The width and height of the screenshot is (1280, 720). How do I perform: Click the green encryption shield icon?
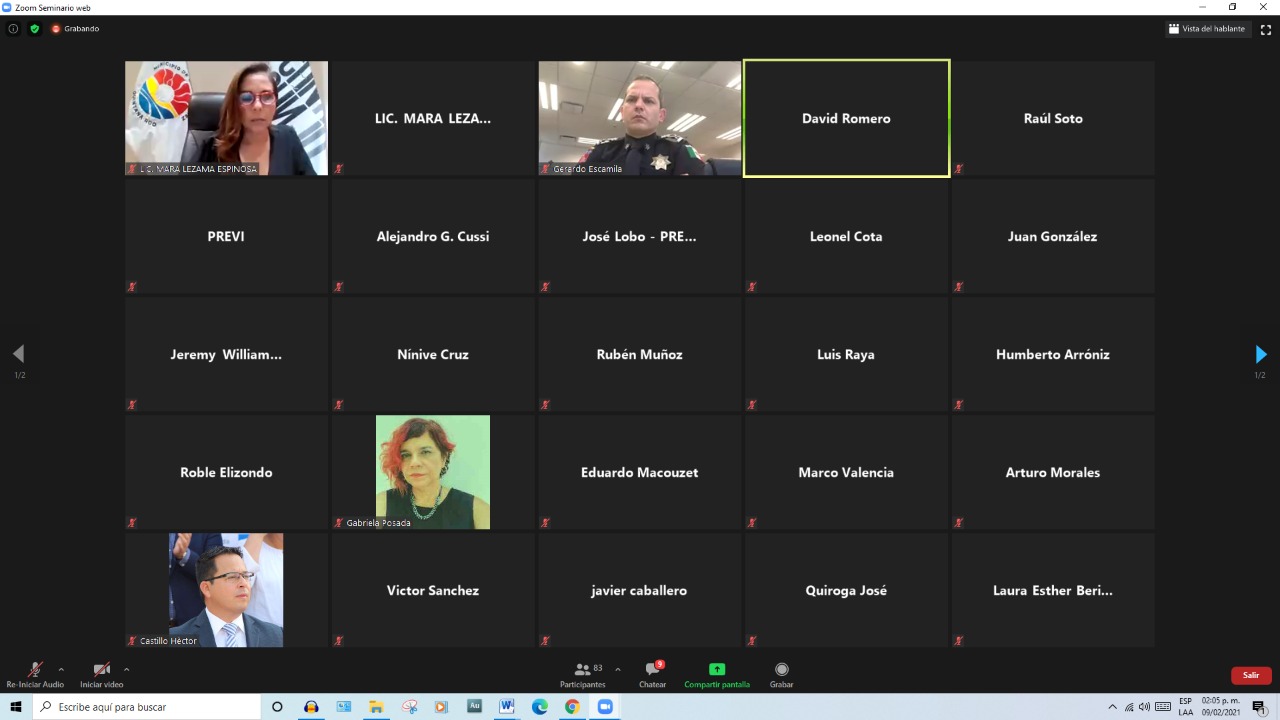tap(35, 29)
